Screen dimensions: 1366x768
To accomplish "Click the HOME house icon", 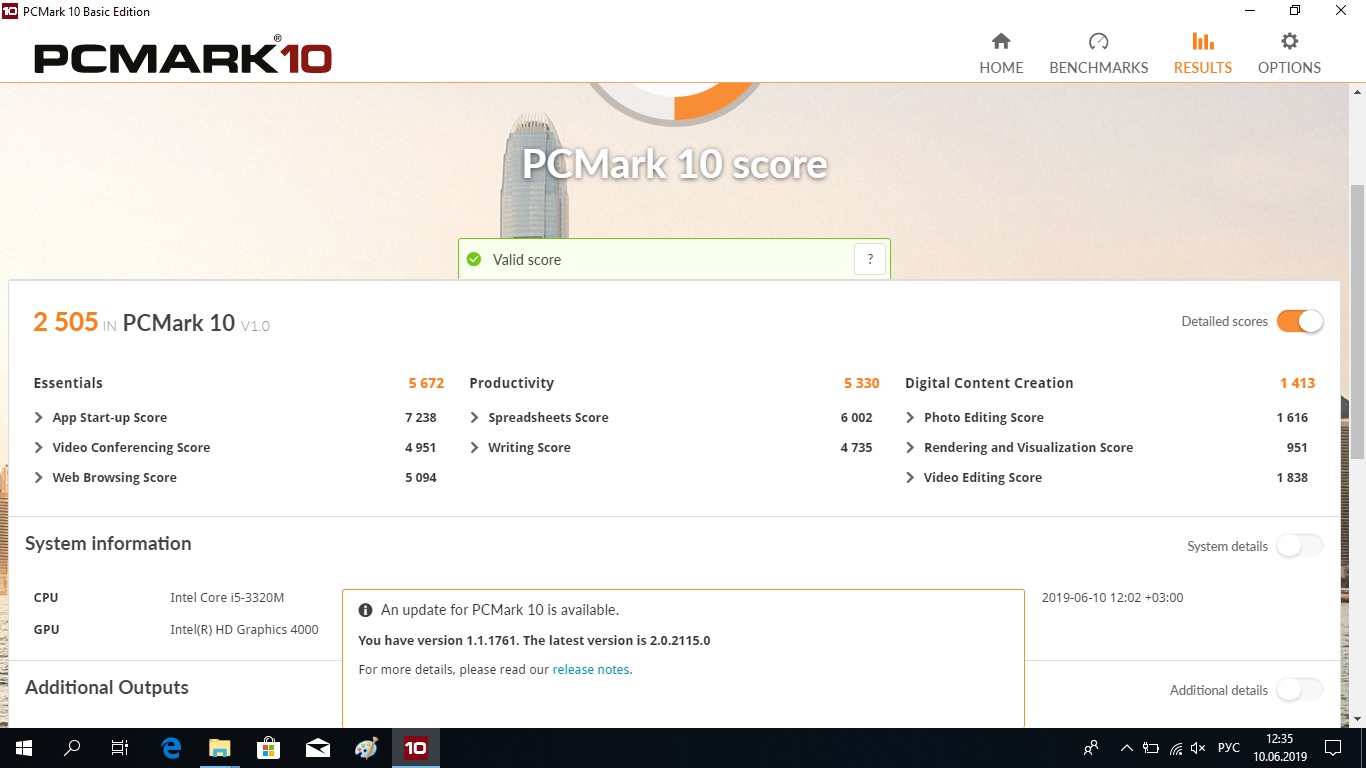I will click(1001, 41).
